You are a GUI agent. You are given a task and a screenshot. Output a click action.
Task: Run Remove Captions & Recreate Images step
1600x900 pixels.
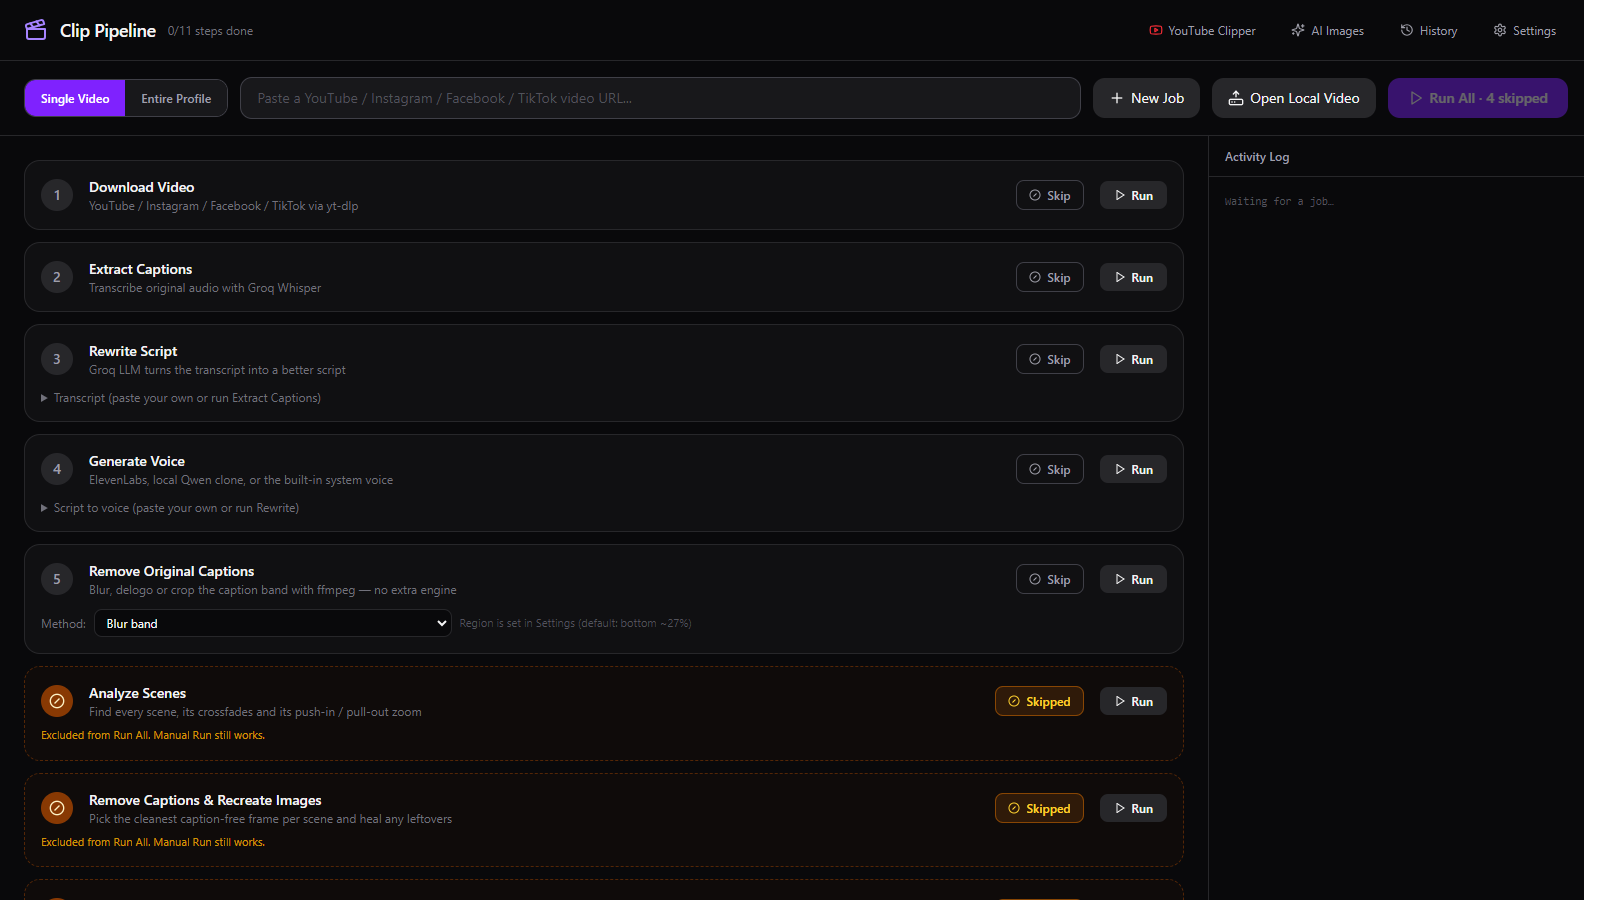click(1133, 808)
